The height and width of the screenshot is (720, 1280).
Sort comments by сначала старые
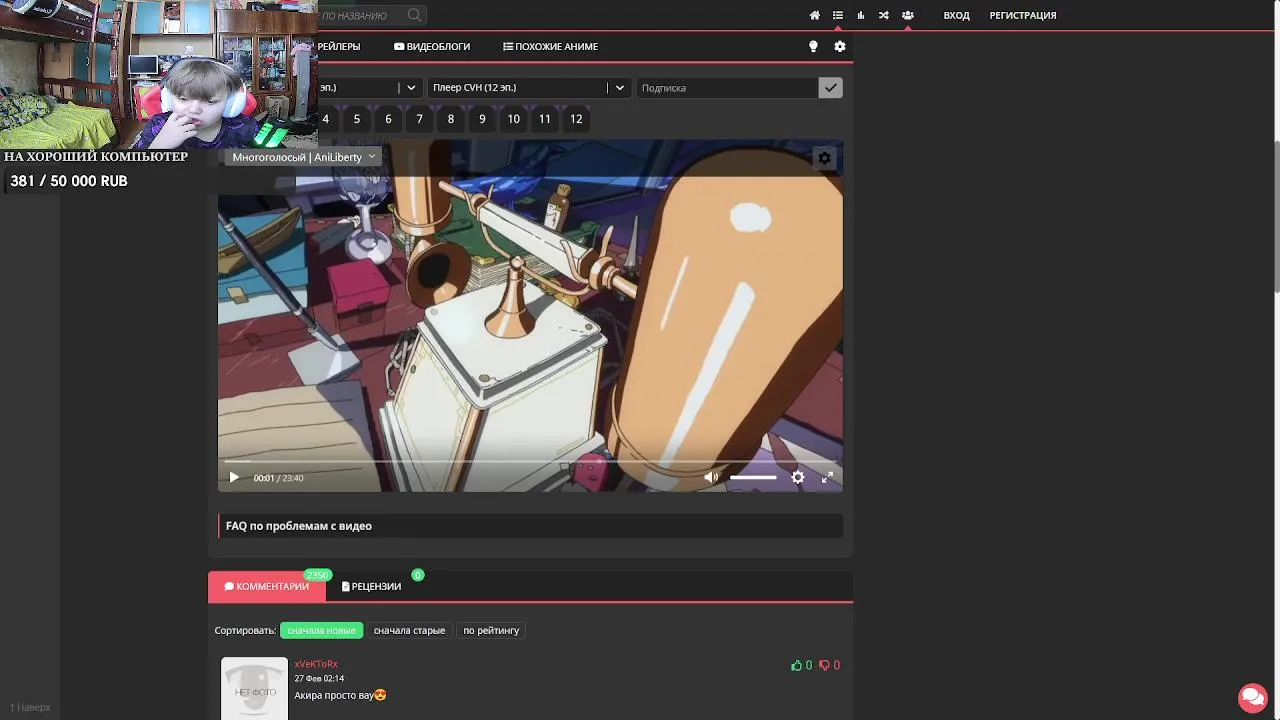point(409,630)
